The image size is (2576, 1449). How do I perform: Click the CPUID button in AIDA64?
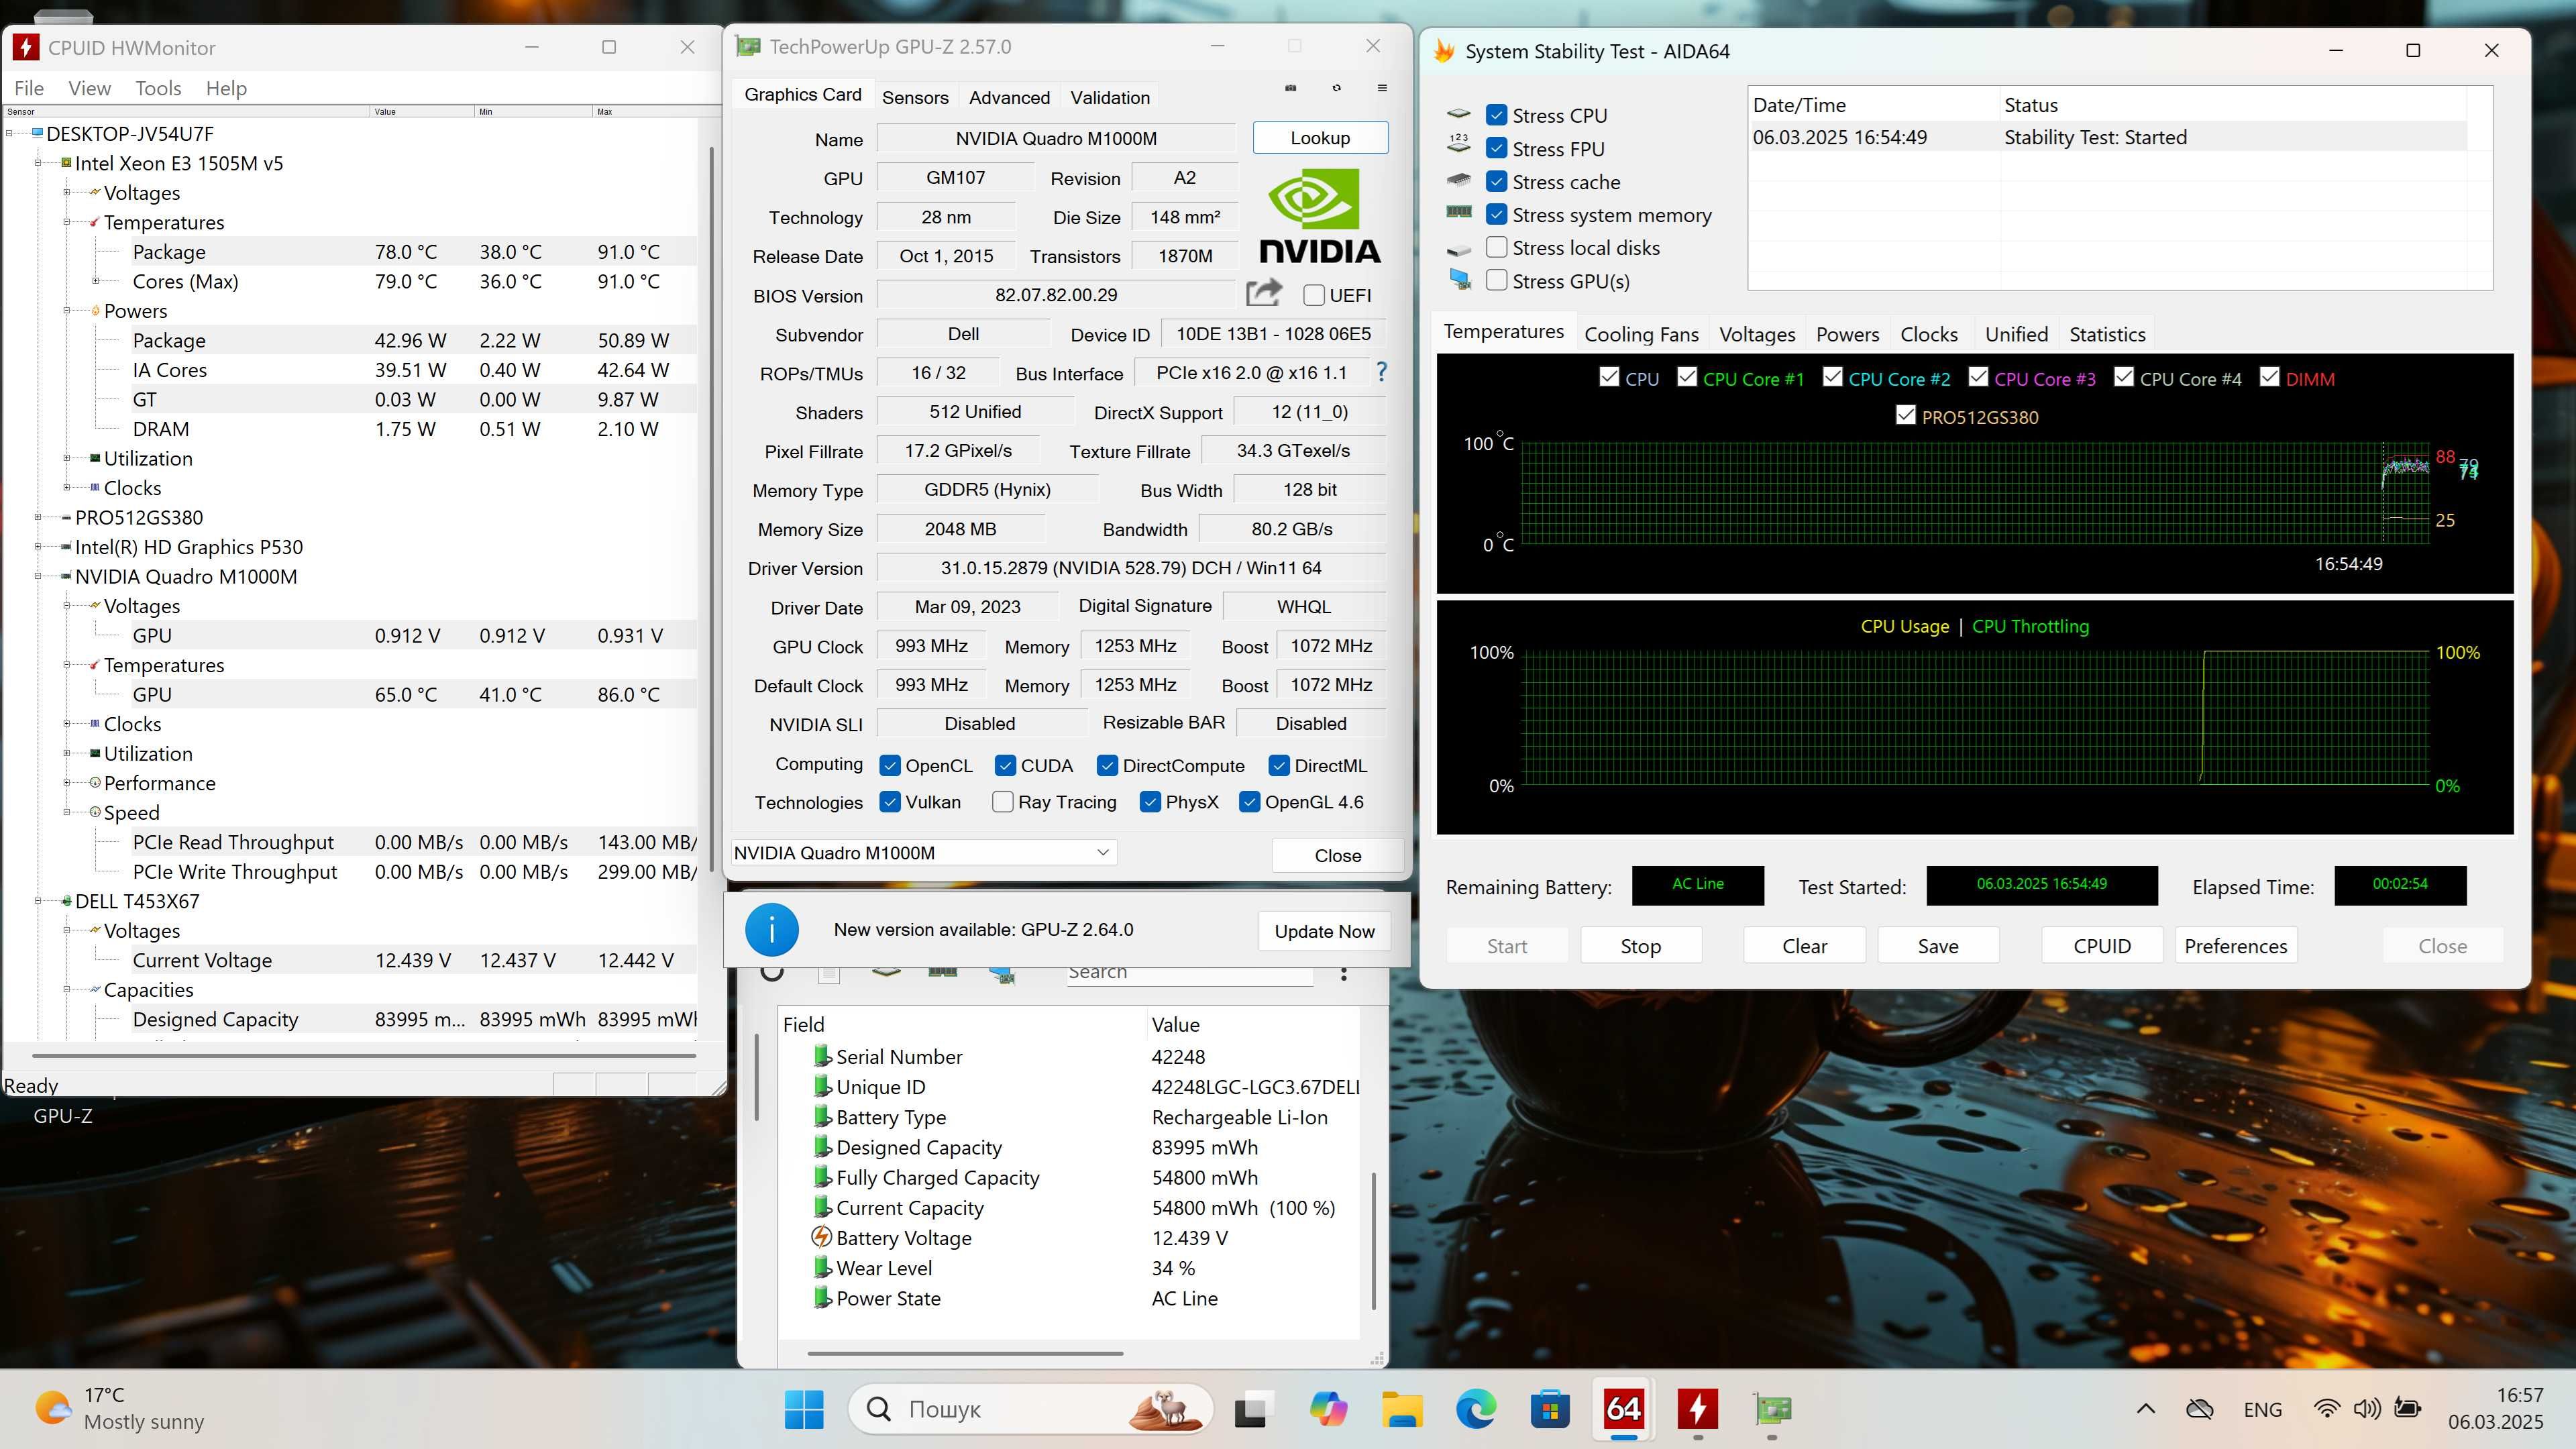click(2102, 946)
